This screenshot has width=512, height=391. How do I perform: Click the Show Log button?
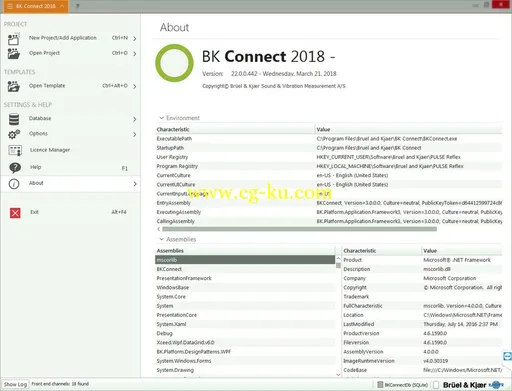click(15, 384)
